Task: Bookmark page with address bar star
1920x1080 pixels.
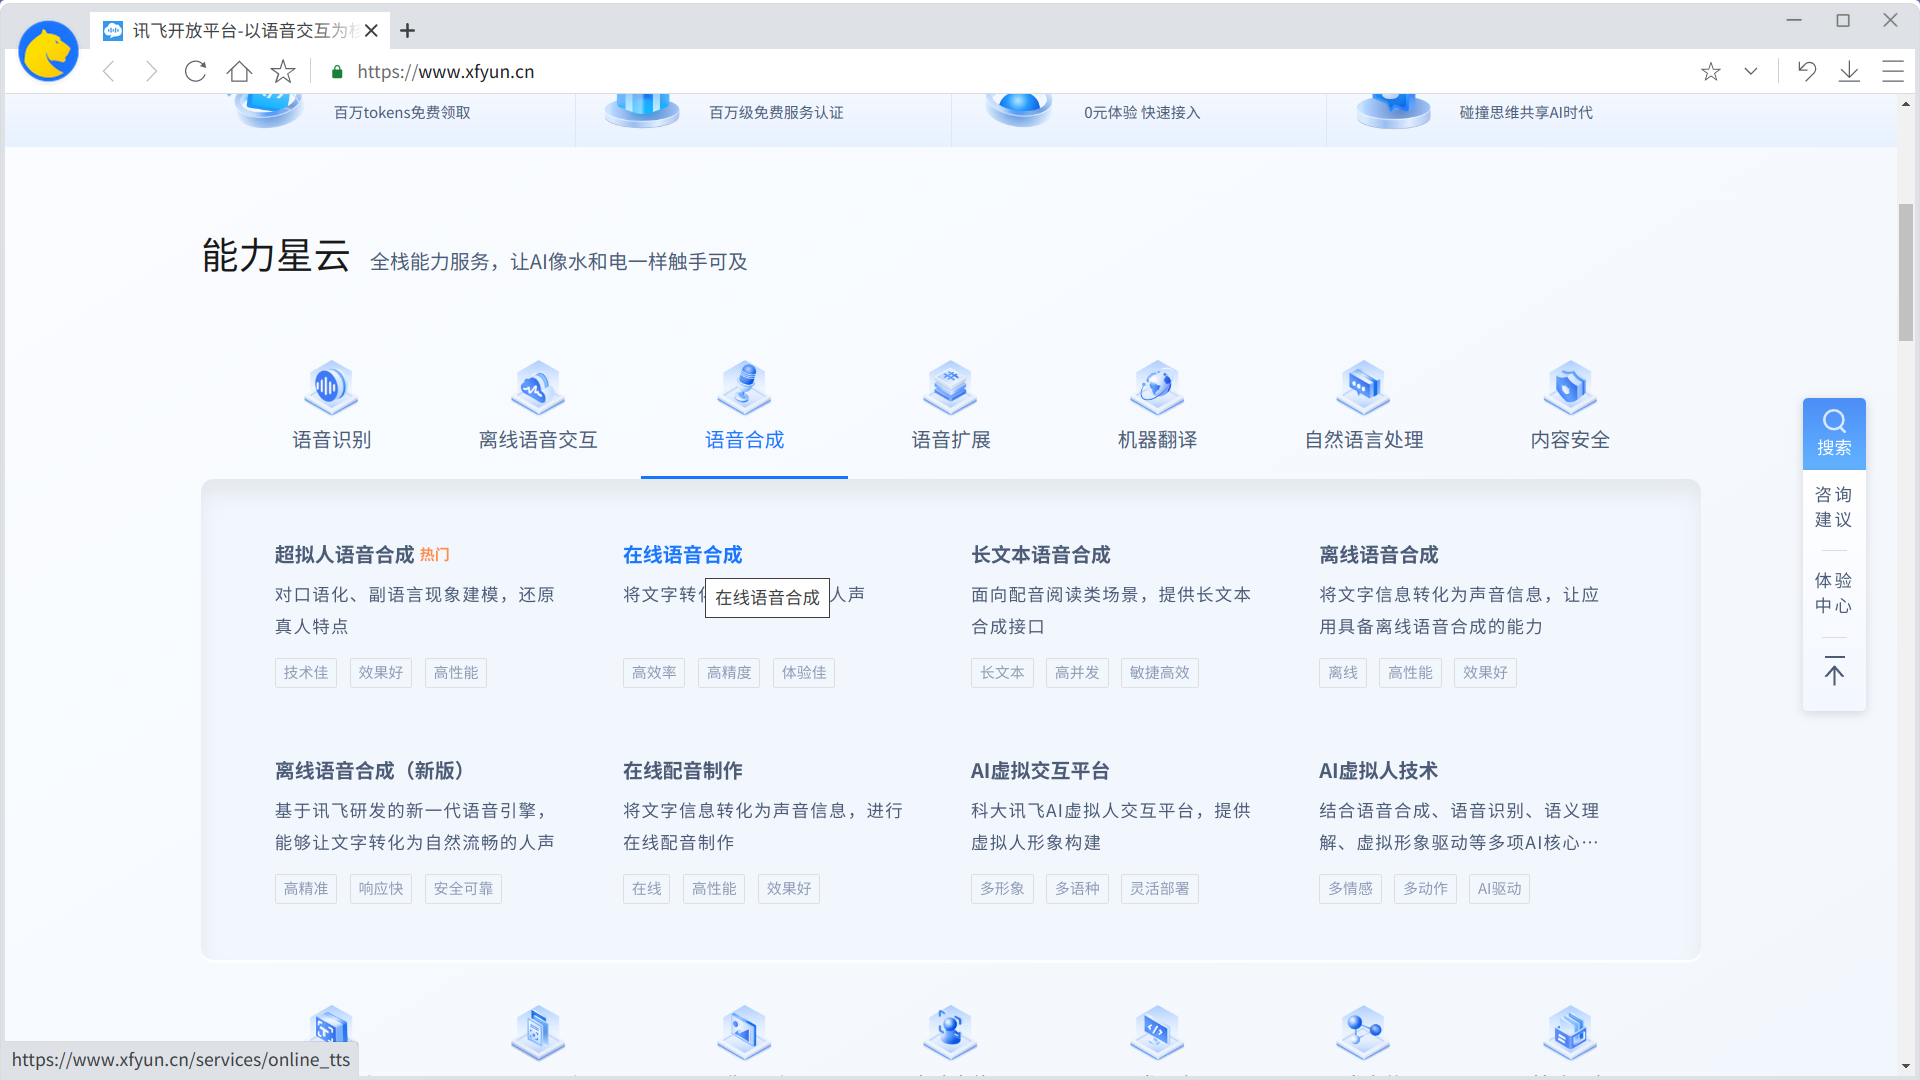Action: [x=1710, y=71]
